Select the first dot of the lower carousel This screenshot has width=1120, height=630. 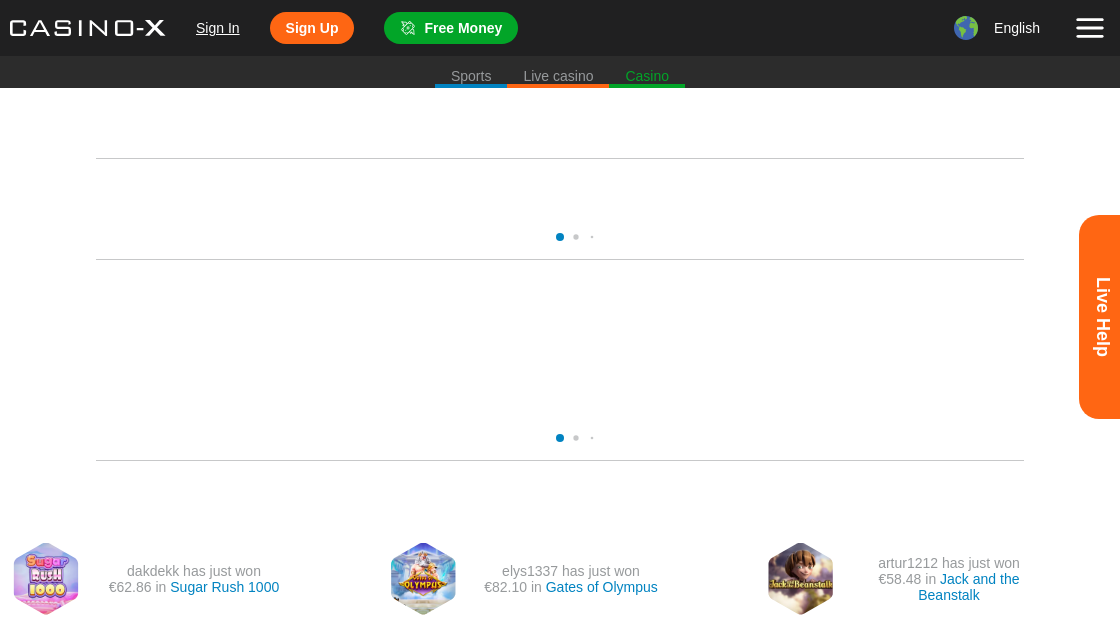pos(560,438)
